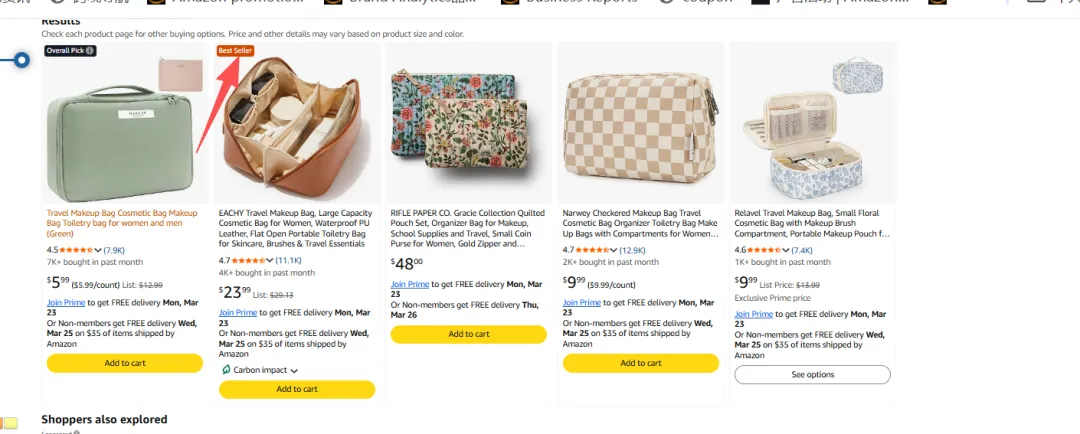The width and height of the screenshot is (1080, 434).
Task: Click the Best Seller badge
Action: click(235, 50)
